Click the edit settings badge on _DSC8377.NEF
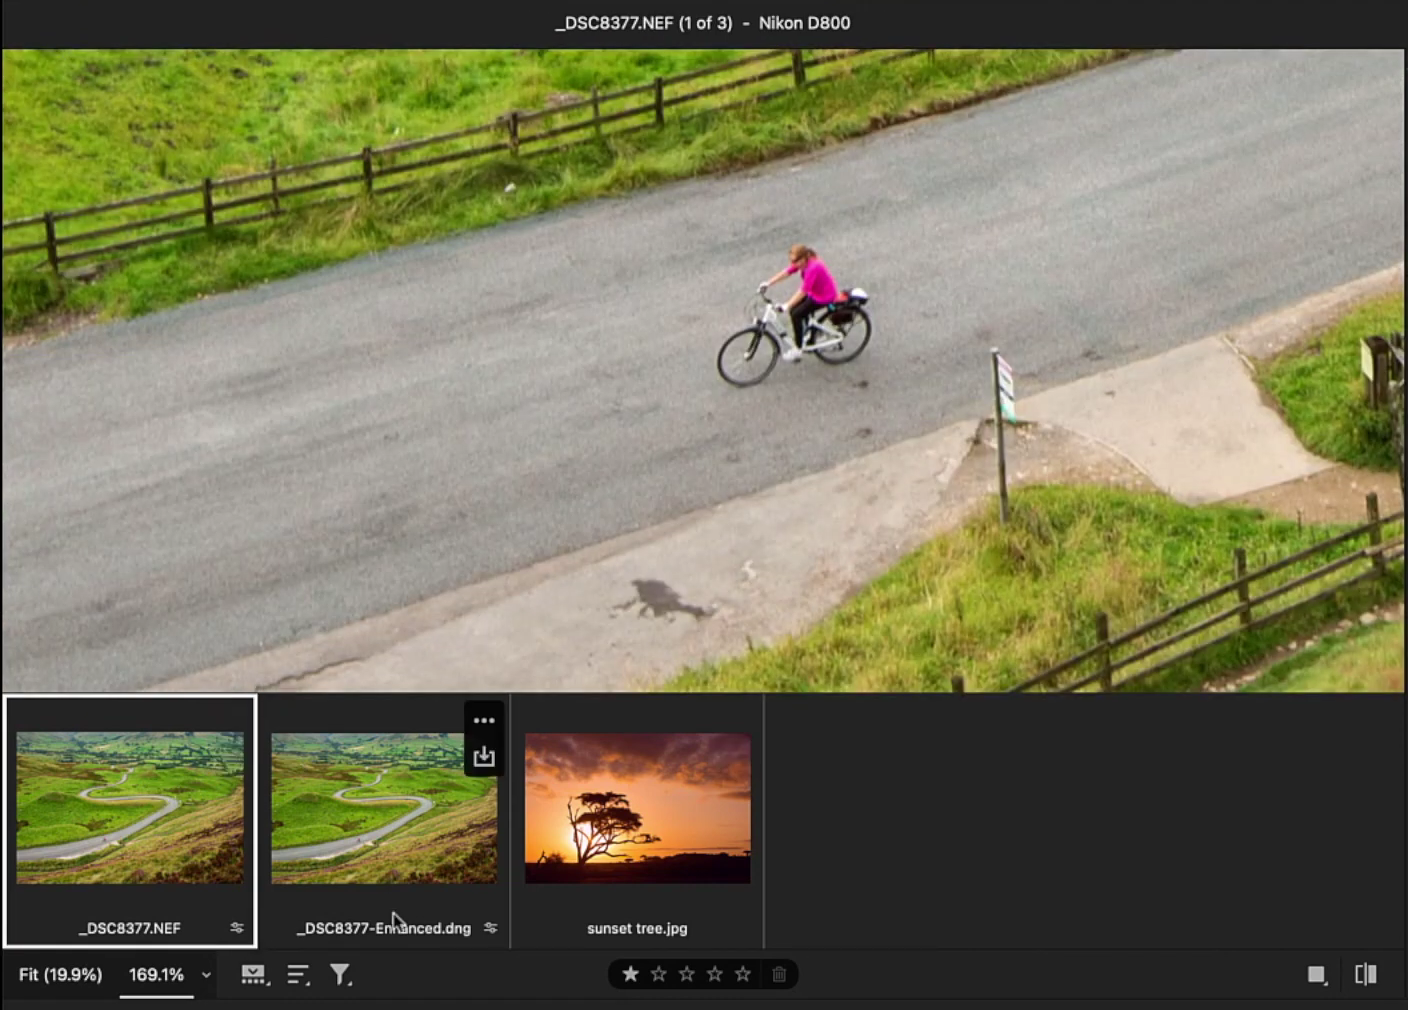This screenshot has height=1010, width=1408. pyautogui.click(x=237, y=928)
